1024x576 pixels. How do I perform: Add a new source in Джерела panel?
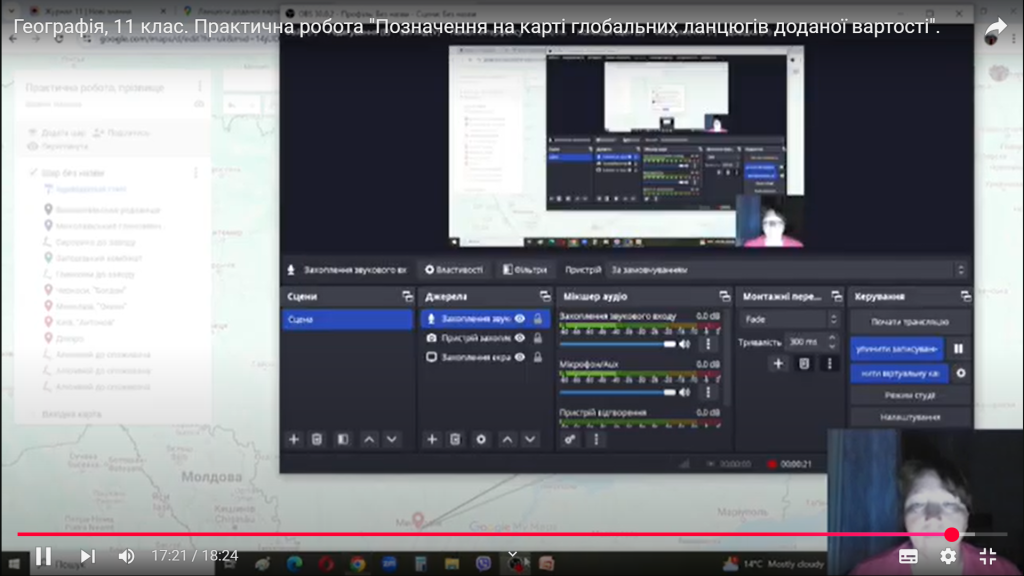click(x=432, y=440)
